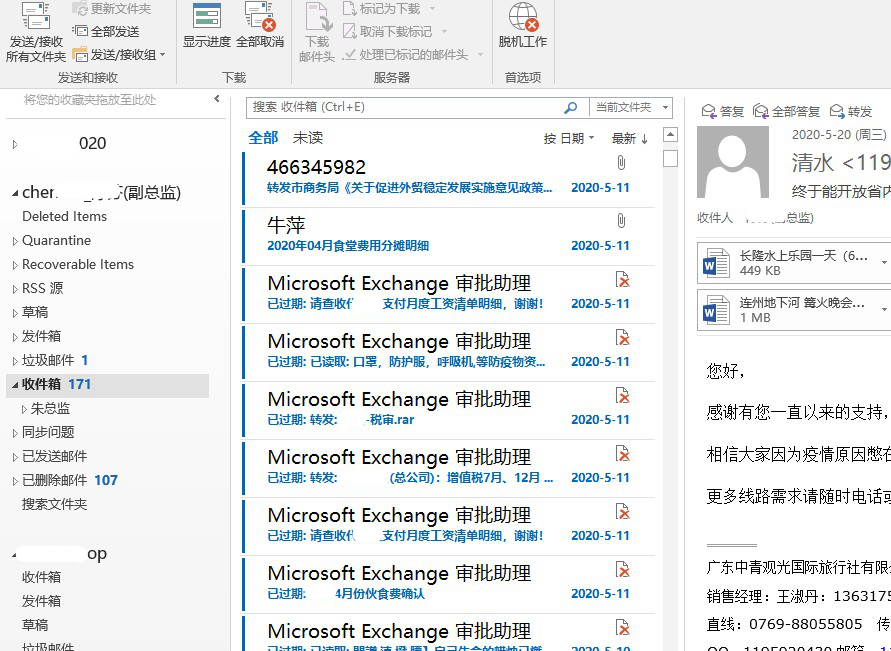Select the 全部 mail filter tab
Screen dimensions: 891x651
[263, 137]
